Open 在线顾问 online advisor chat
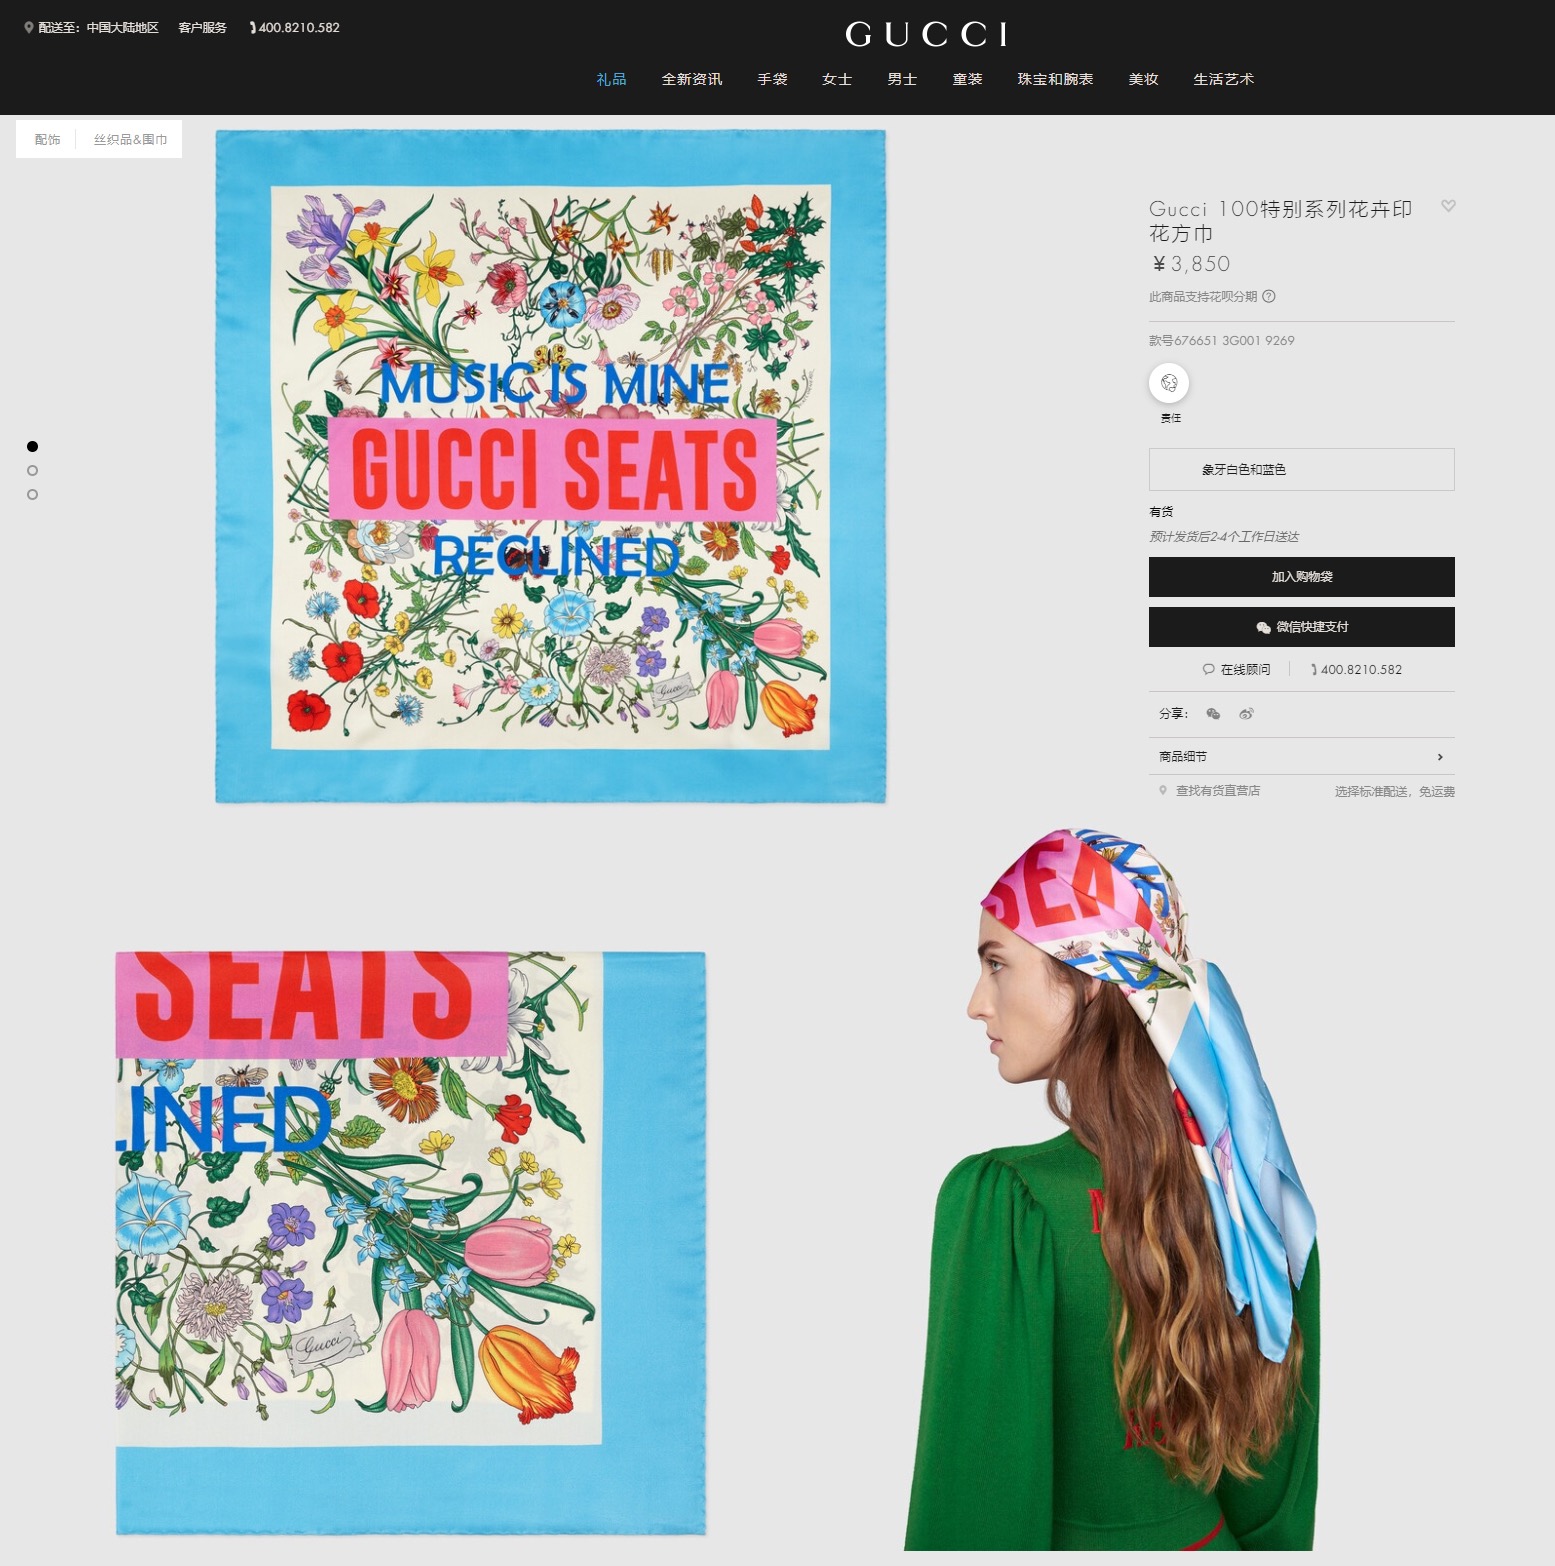This screenshot has height=1566, width=1555. coord(1237,669)
